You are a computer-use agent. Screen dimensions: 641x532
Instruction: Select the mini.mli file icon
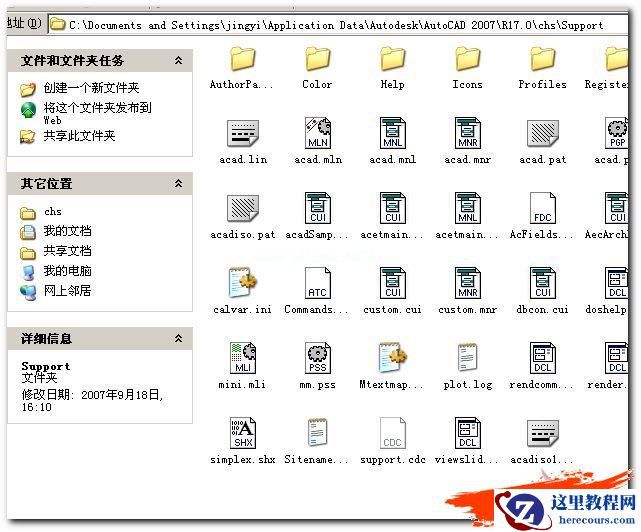[243, 358]
